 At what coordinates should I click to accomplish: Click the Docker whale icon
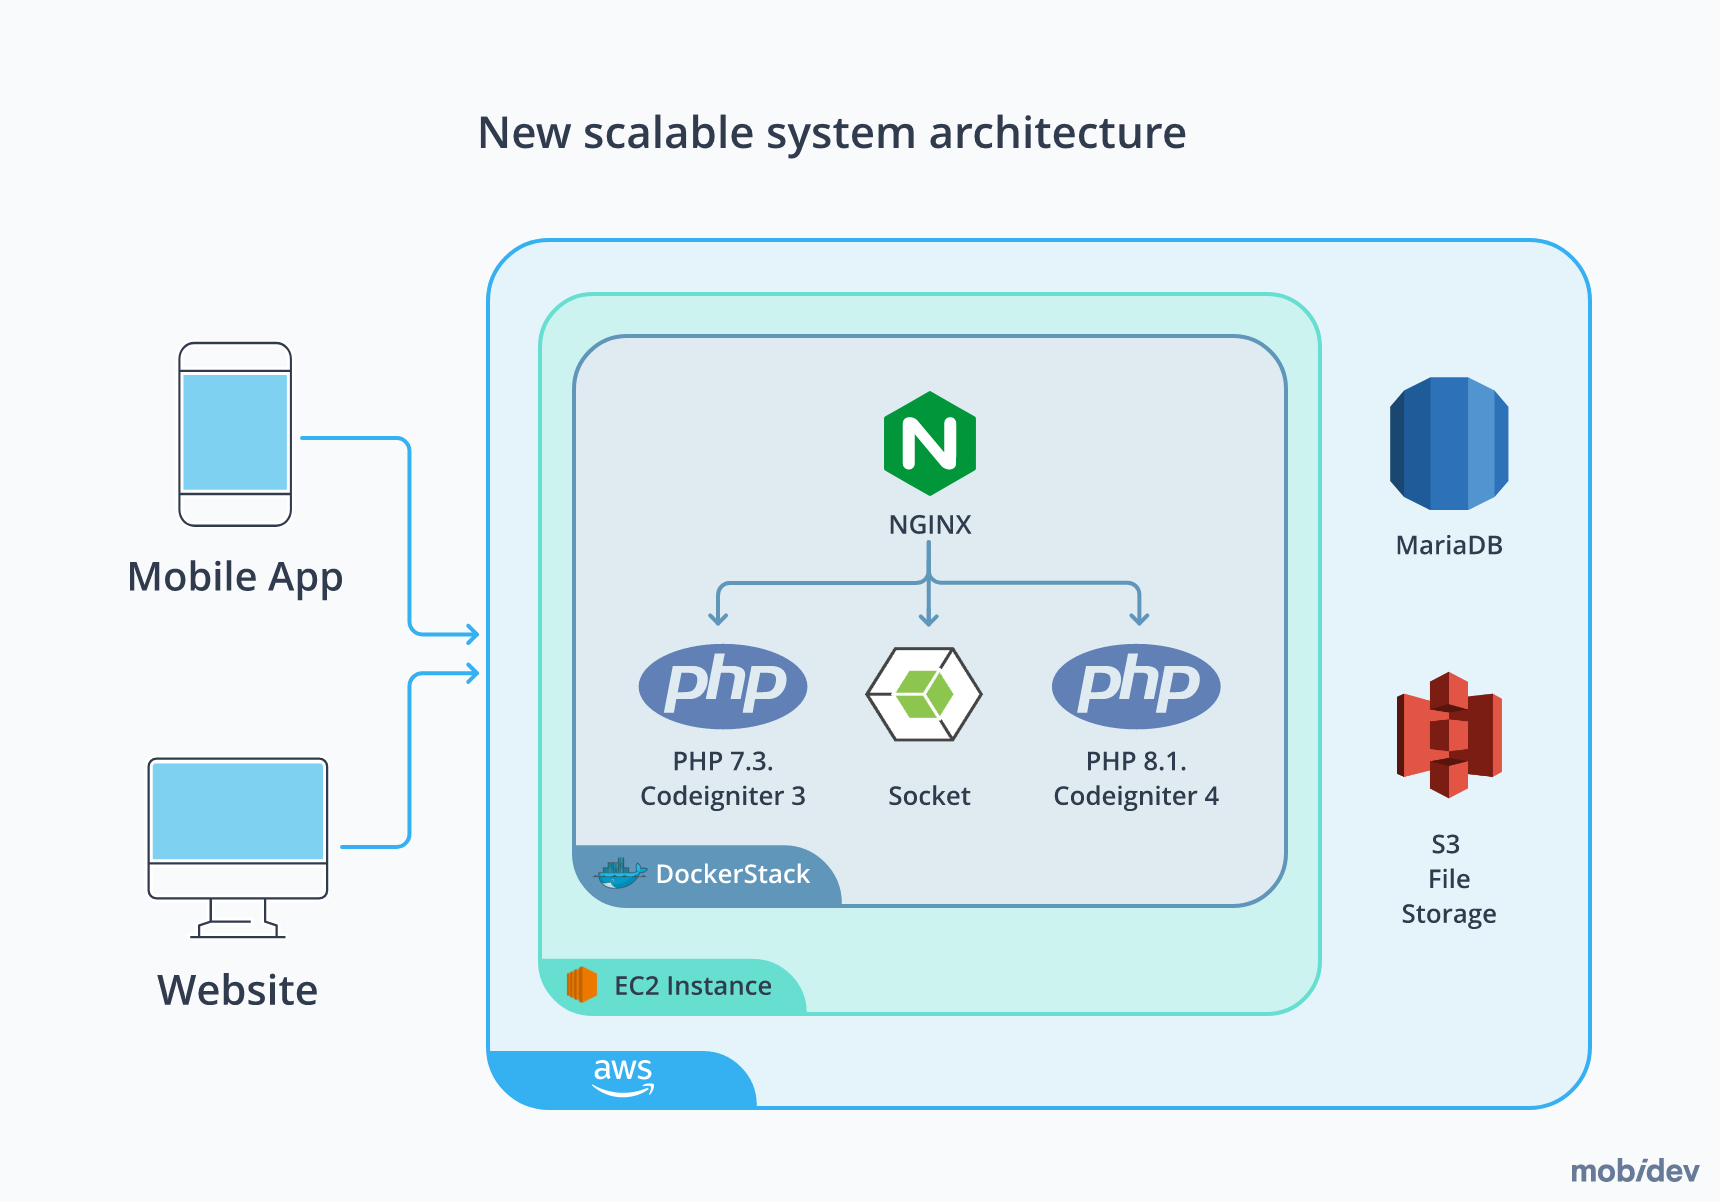(x=620, y=874)
